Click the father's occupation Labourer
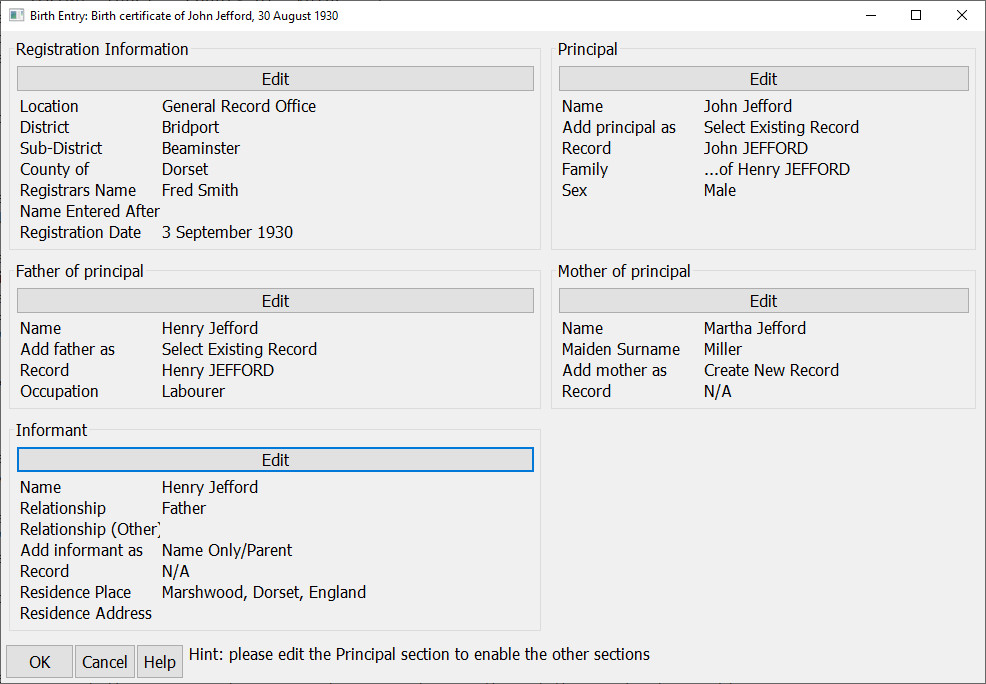Screen dimensions: 986x684 [x=193, y=391]
